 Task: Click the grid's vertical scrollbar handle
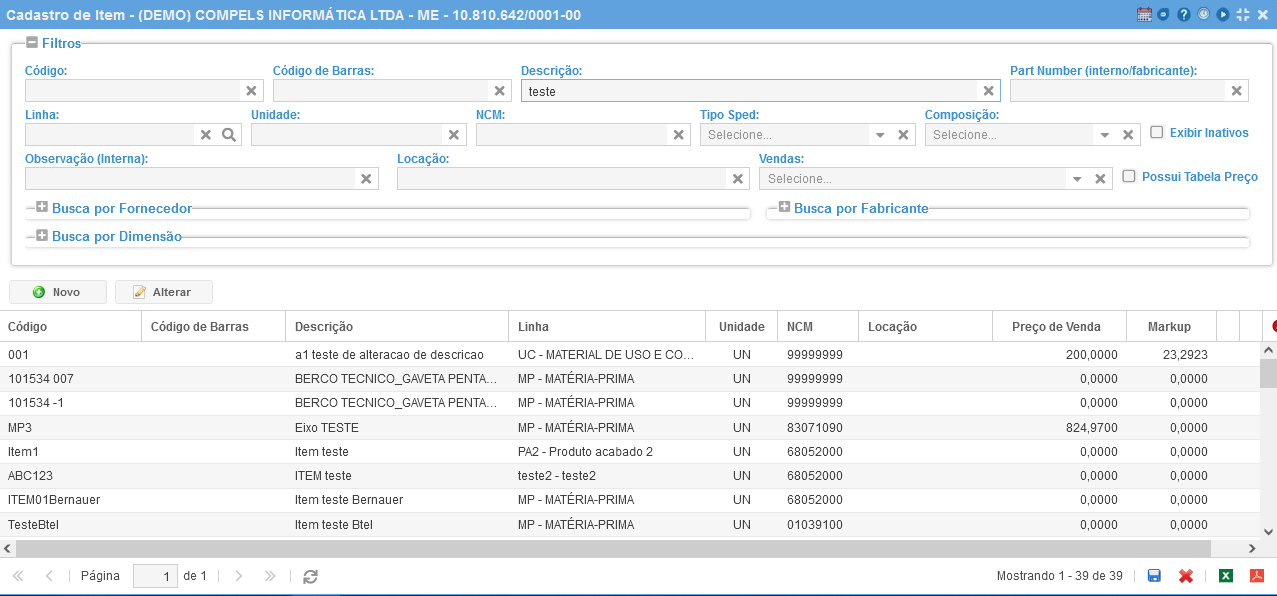1268,373
